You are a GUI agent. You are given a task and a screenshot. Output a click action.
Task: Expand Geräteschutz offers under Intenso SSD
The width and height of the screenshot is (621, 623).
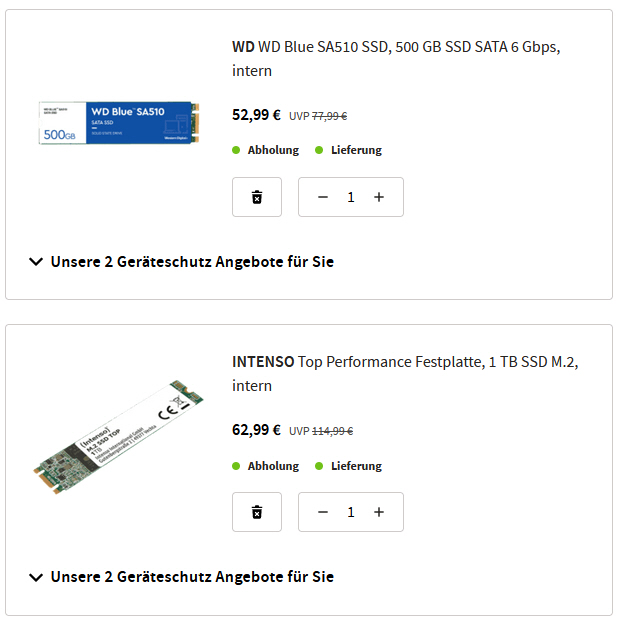(x=181, y=577)
